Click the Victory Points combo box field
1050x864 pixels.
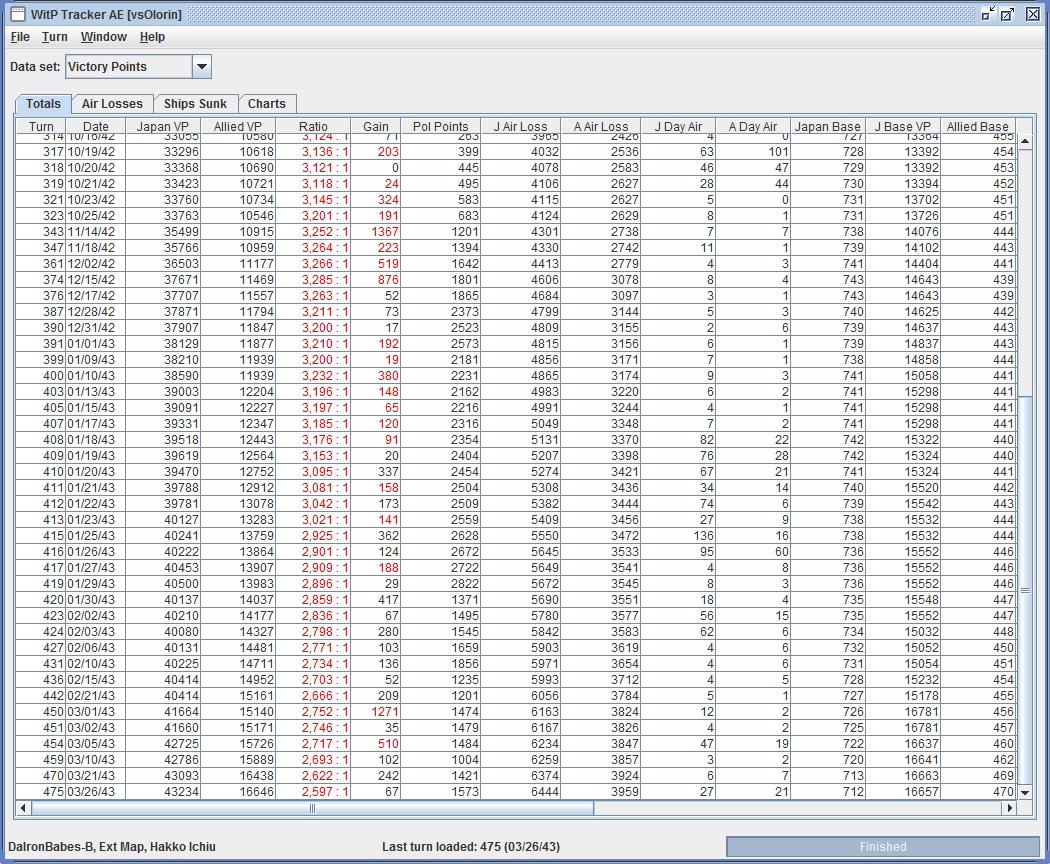click(x=129, y=66)
